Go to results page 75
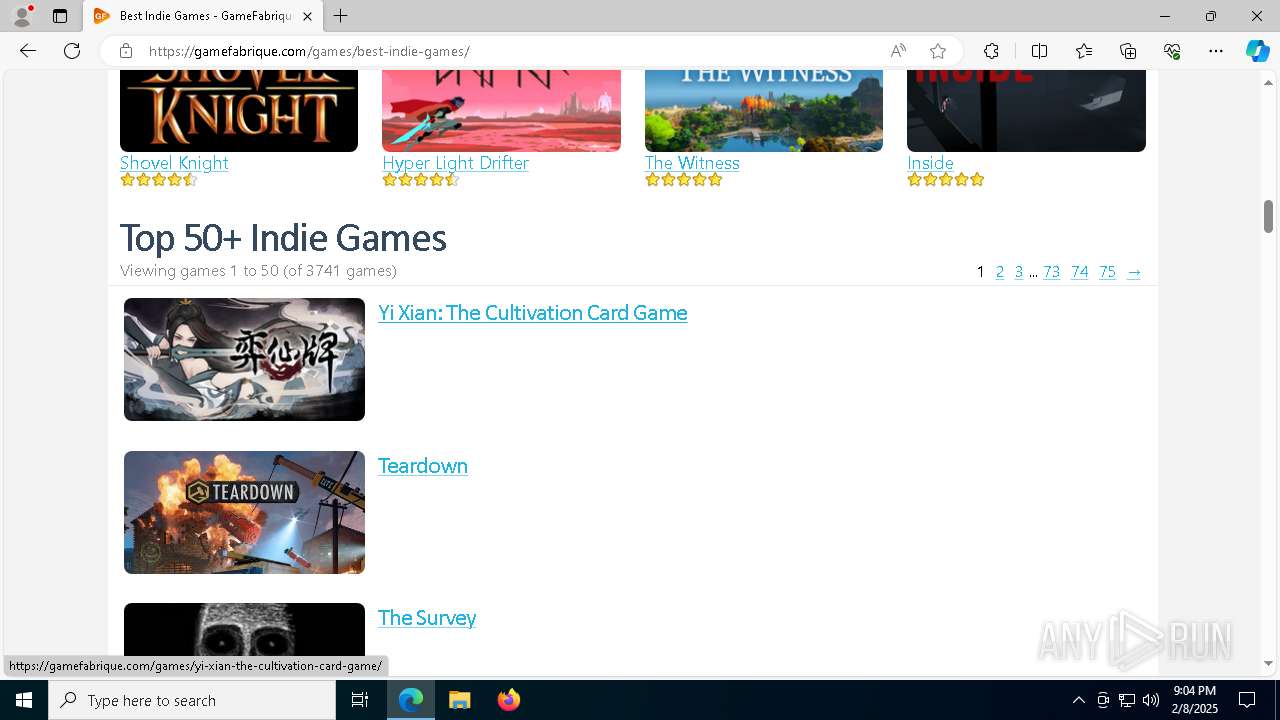The height and width of the screenshot is (720, 1280). 1107,272
